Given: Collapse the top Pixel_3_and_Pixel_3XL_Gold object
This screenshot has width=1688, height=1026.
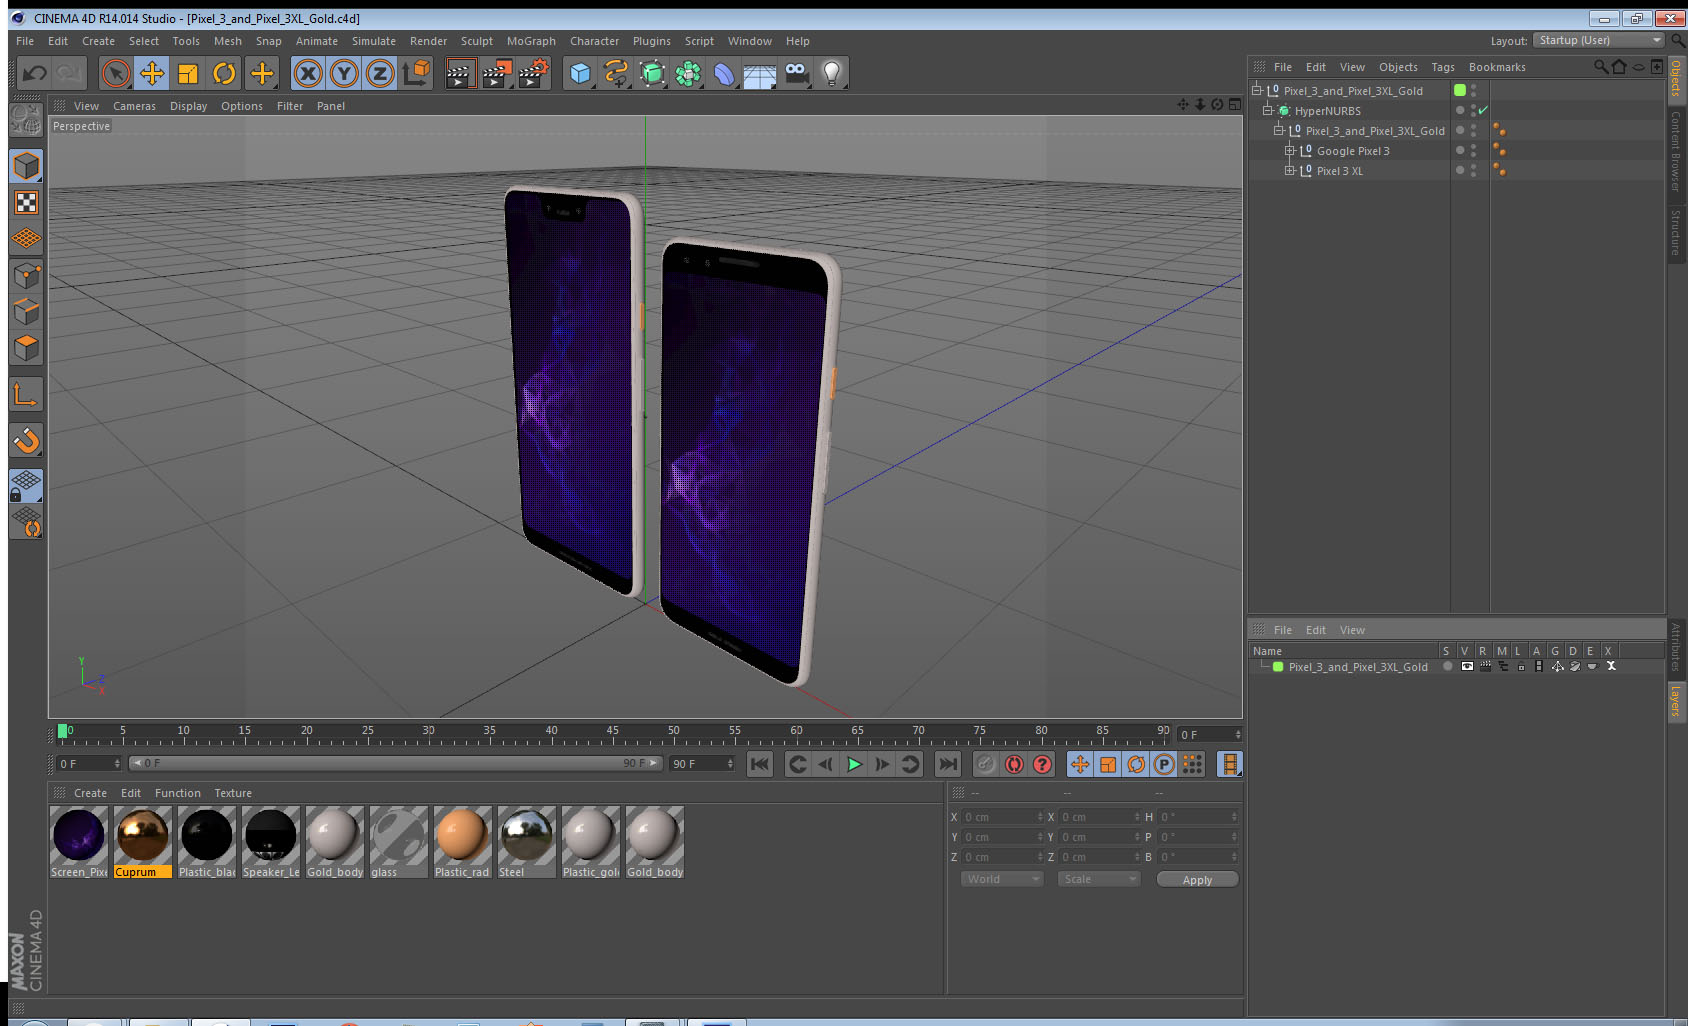Looking at the screenshot, I should click(1258, 90).
